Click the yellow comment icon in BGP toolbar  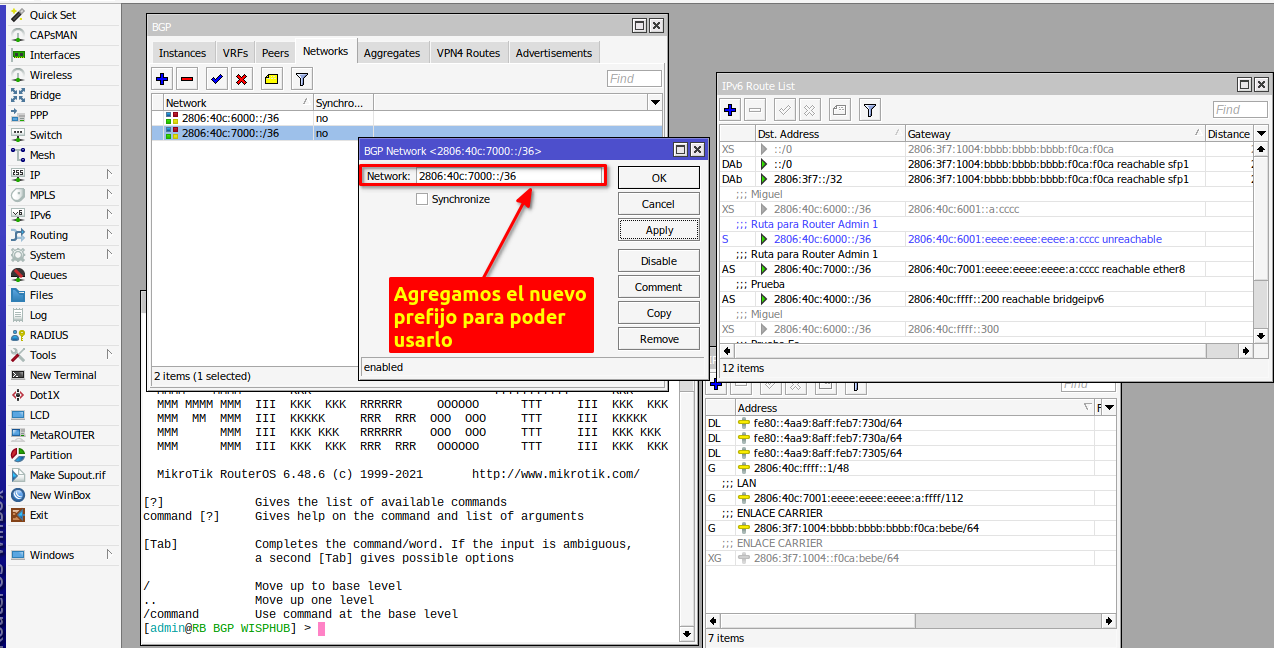click(271, 79)
